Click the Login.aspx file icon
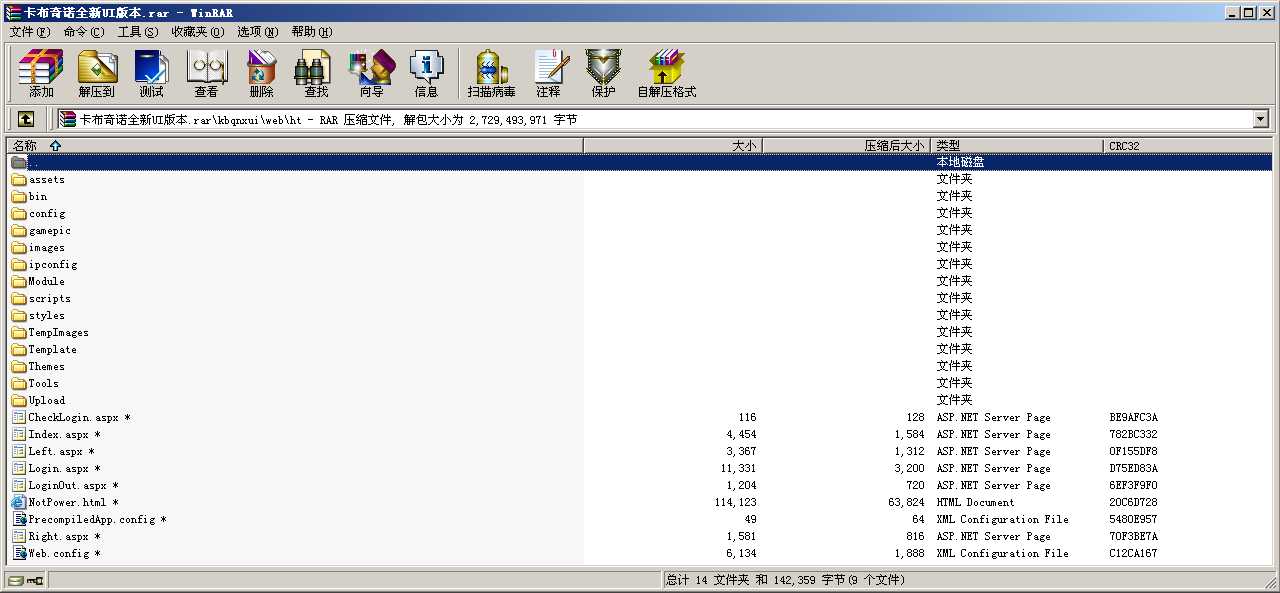The height and width of the screenshot is (593, 1280). pyautogui.click(x=19, y=468)
